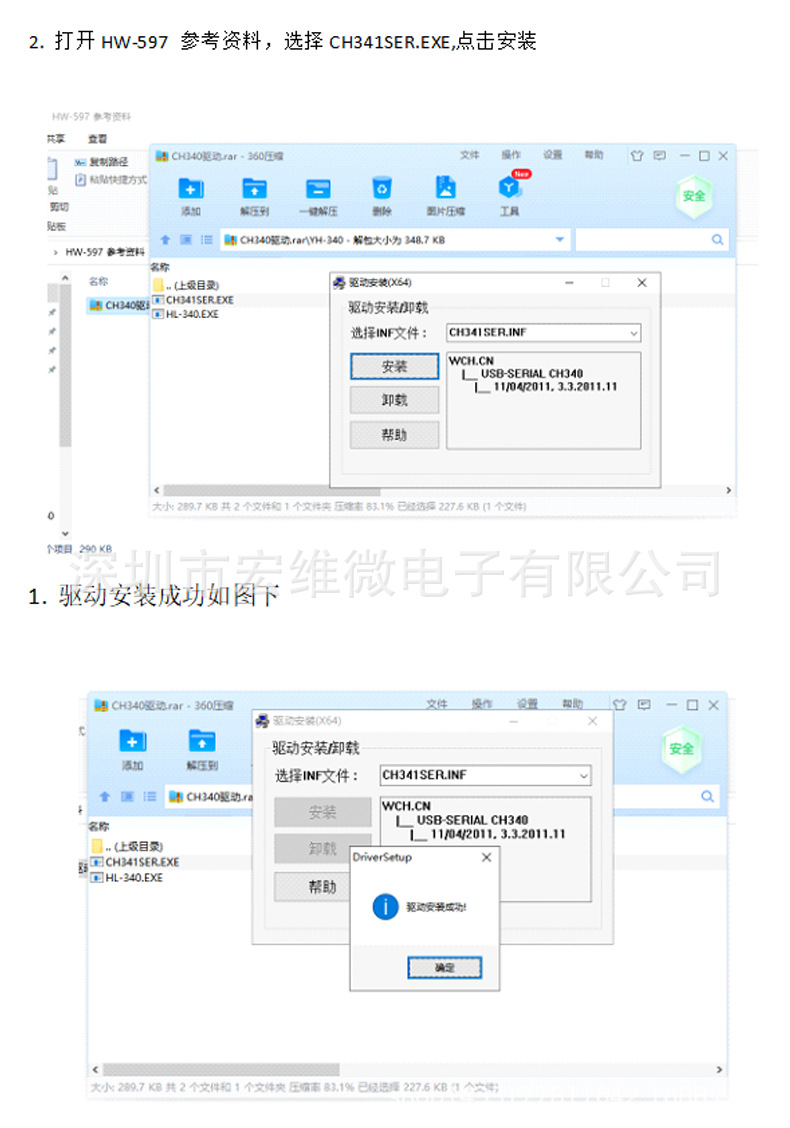Select the CH340驱 archive in Explorer file list
The width and height of the screenshot is (790, 1128).
pos(117,306)
